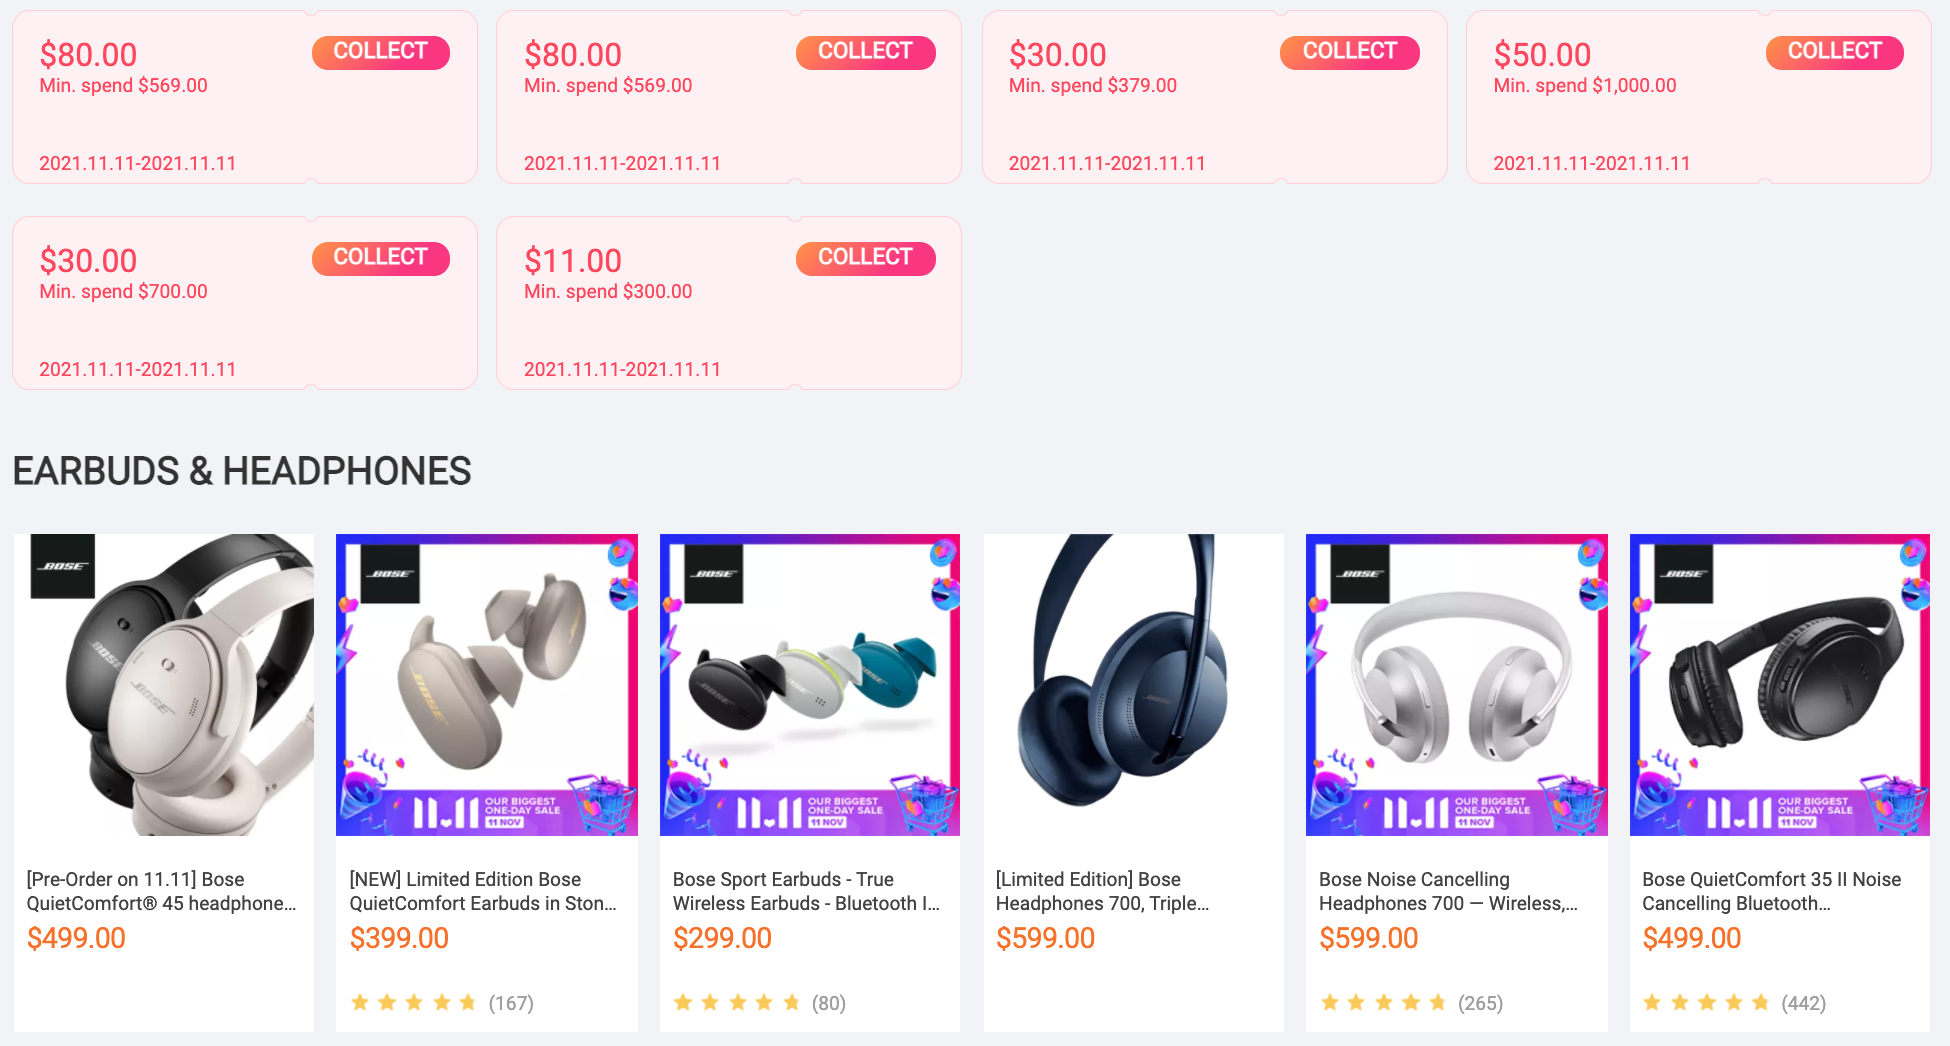Collect the second $80.00 voucher
The height and width of the screenshot is (1046, 1950).
click(865, 52)
